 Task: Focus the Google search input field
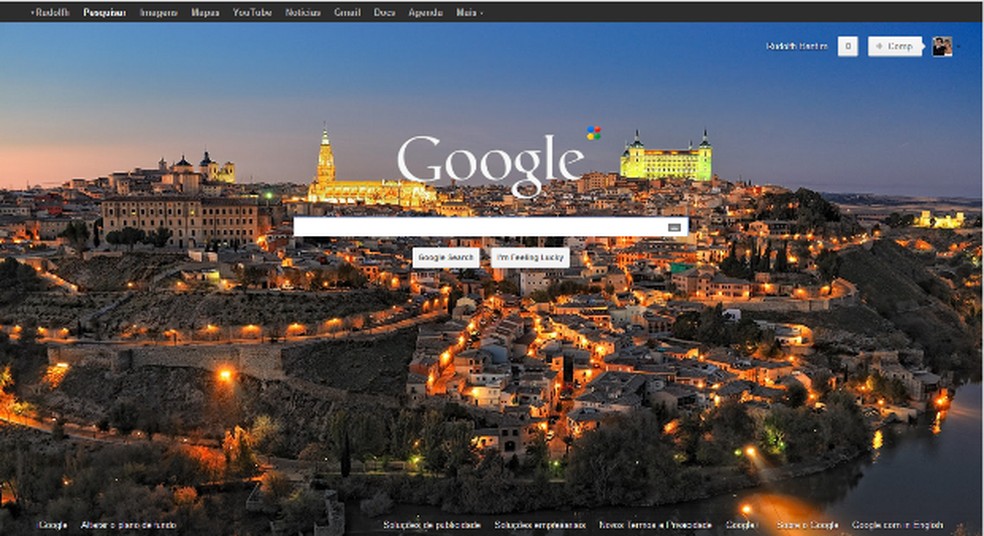coord(491,227)
